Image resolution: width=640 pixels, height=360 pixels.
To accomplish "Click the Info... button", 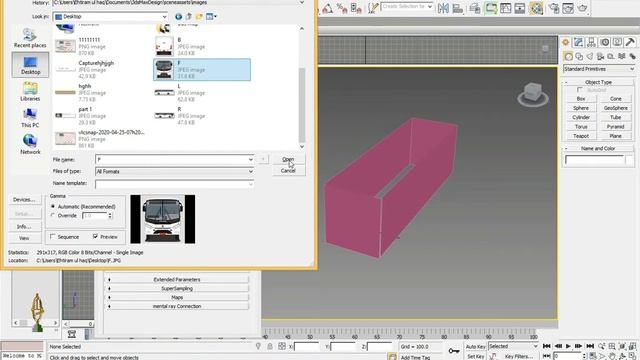I will coord(24,226).
